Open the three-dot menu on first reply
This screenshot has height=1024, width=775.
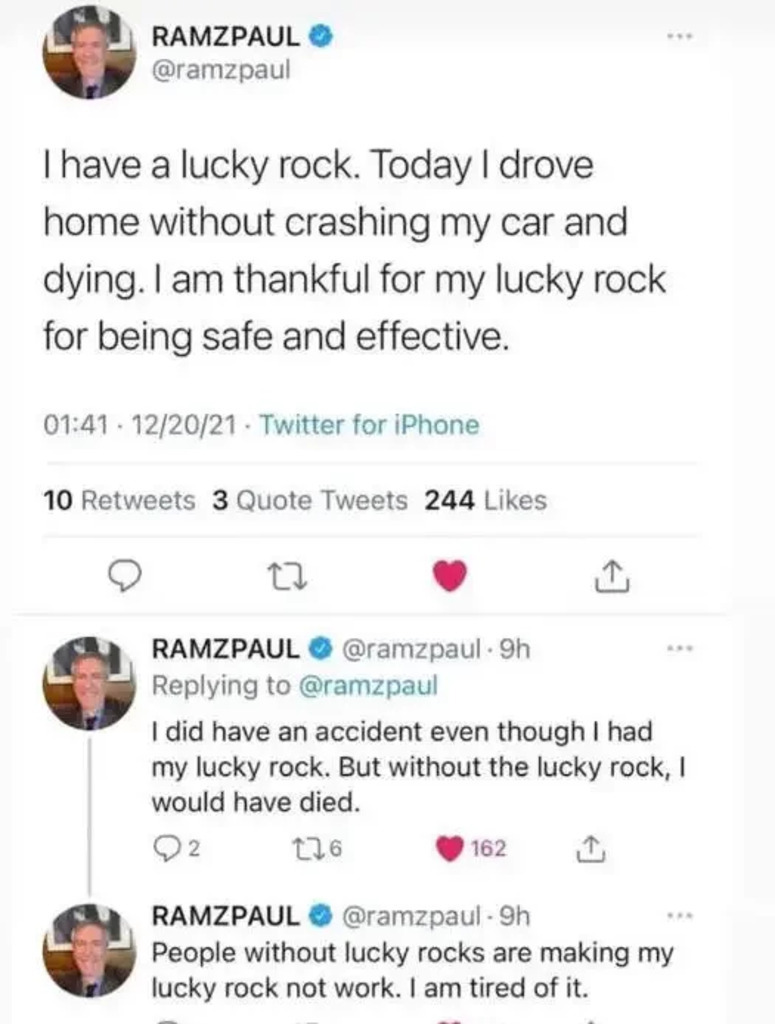tap(680, 649)
